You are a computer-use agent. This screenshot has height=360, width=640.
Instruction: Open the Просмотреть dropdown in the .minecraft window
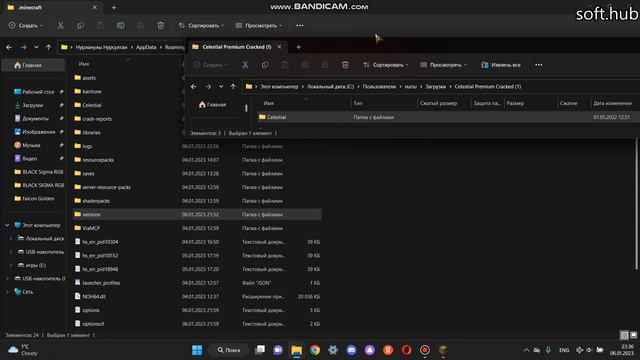click(x=259, y=25)
